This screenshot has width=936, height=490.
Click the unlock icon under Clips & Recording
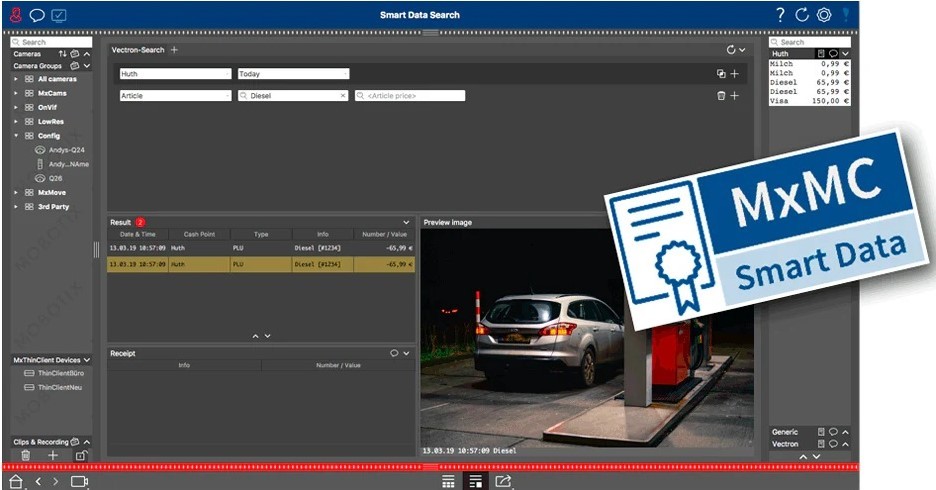(81, 455)
